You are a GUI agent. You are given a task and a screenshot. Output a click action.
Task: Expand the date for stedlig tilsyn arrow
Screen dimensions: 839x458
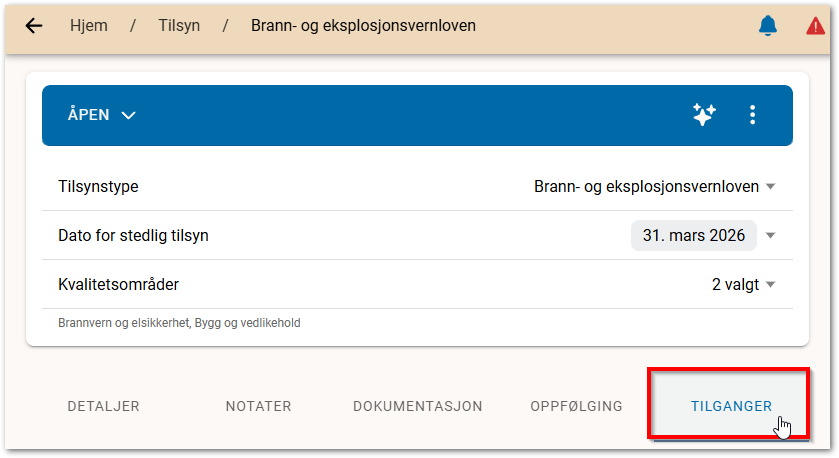[770, 236]
